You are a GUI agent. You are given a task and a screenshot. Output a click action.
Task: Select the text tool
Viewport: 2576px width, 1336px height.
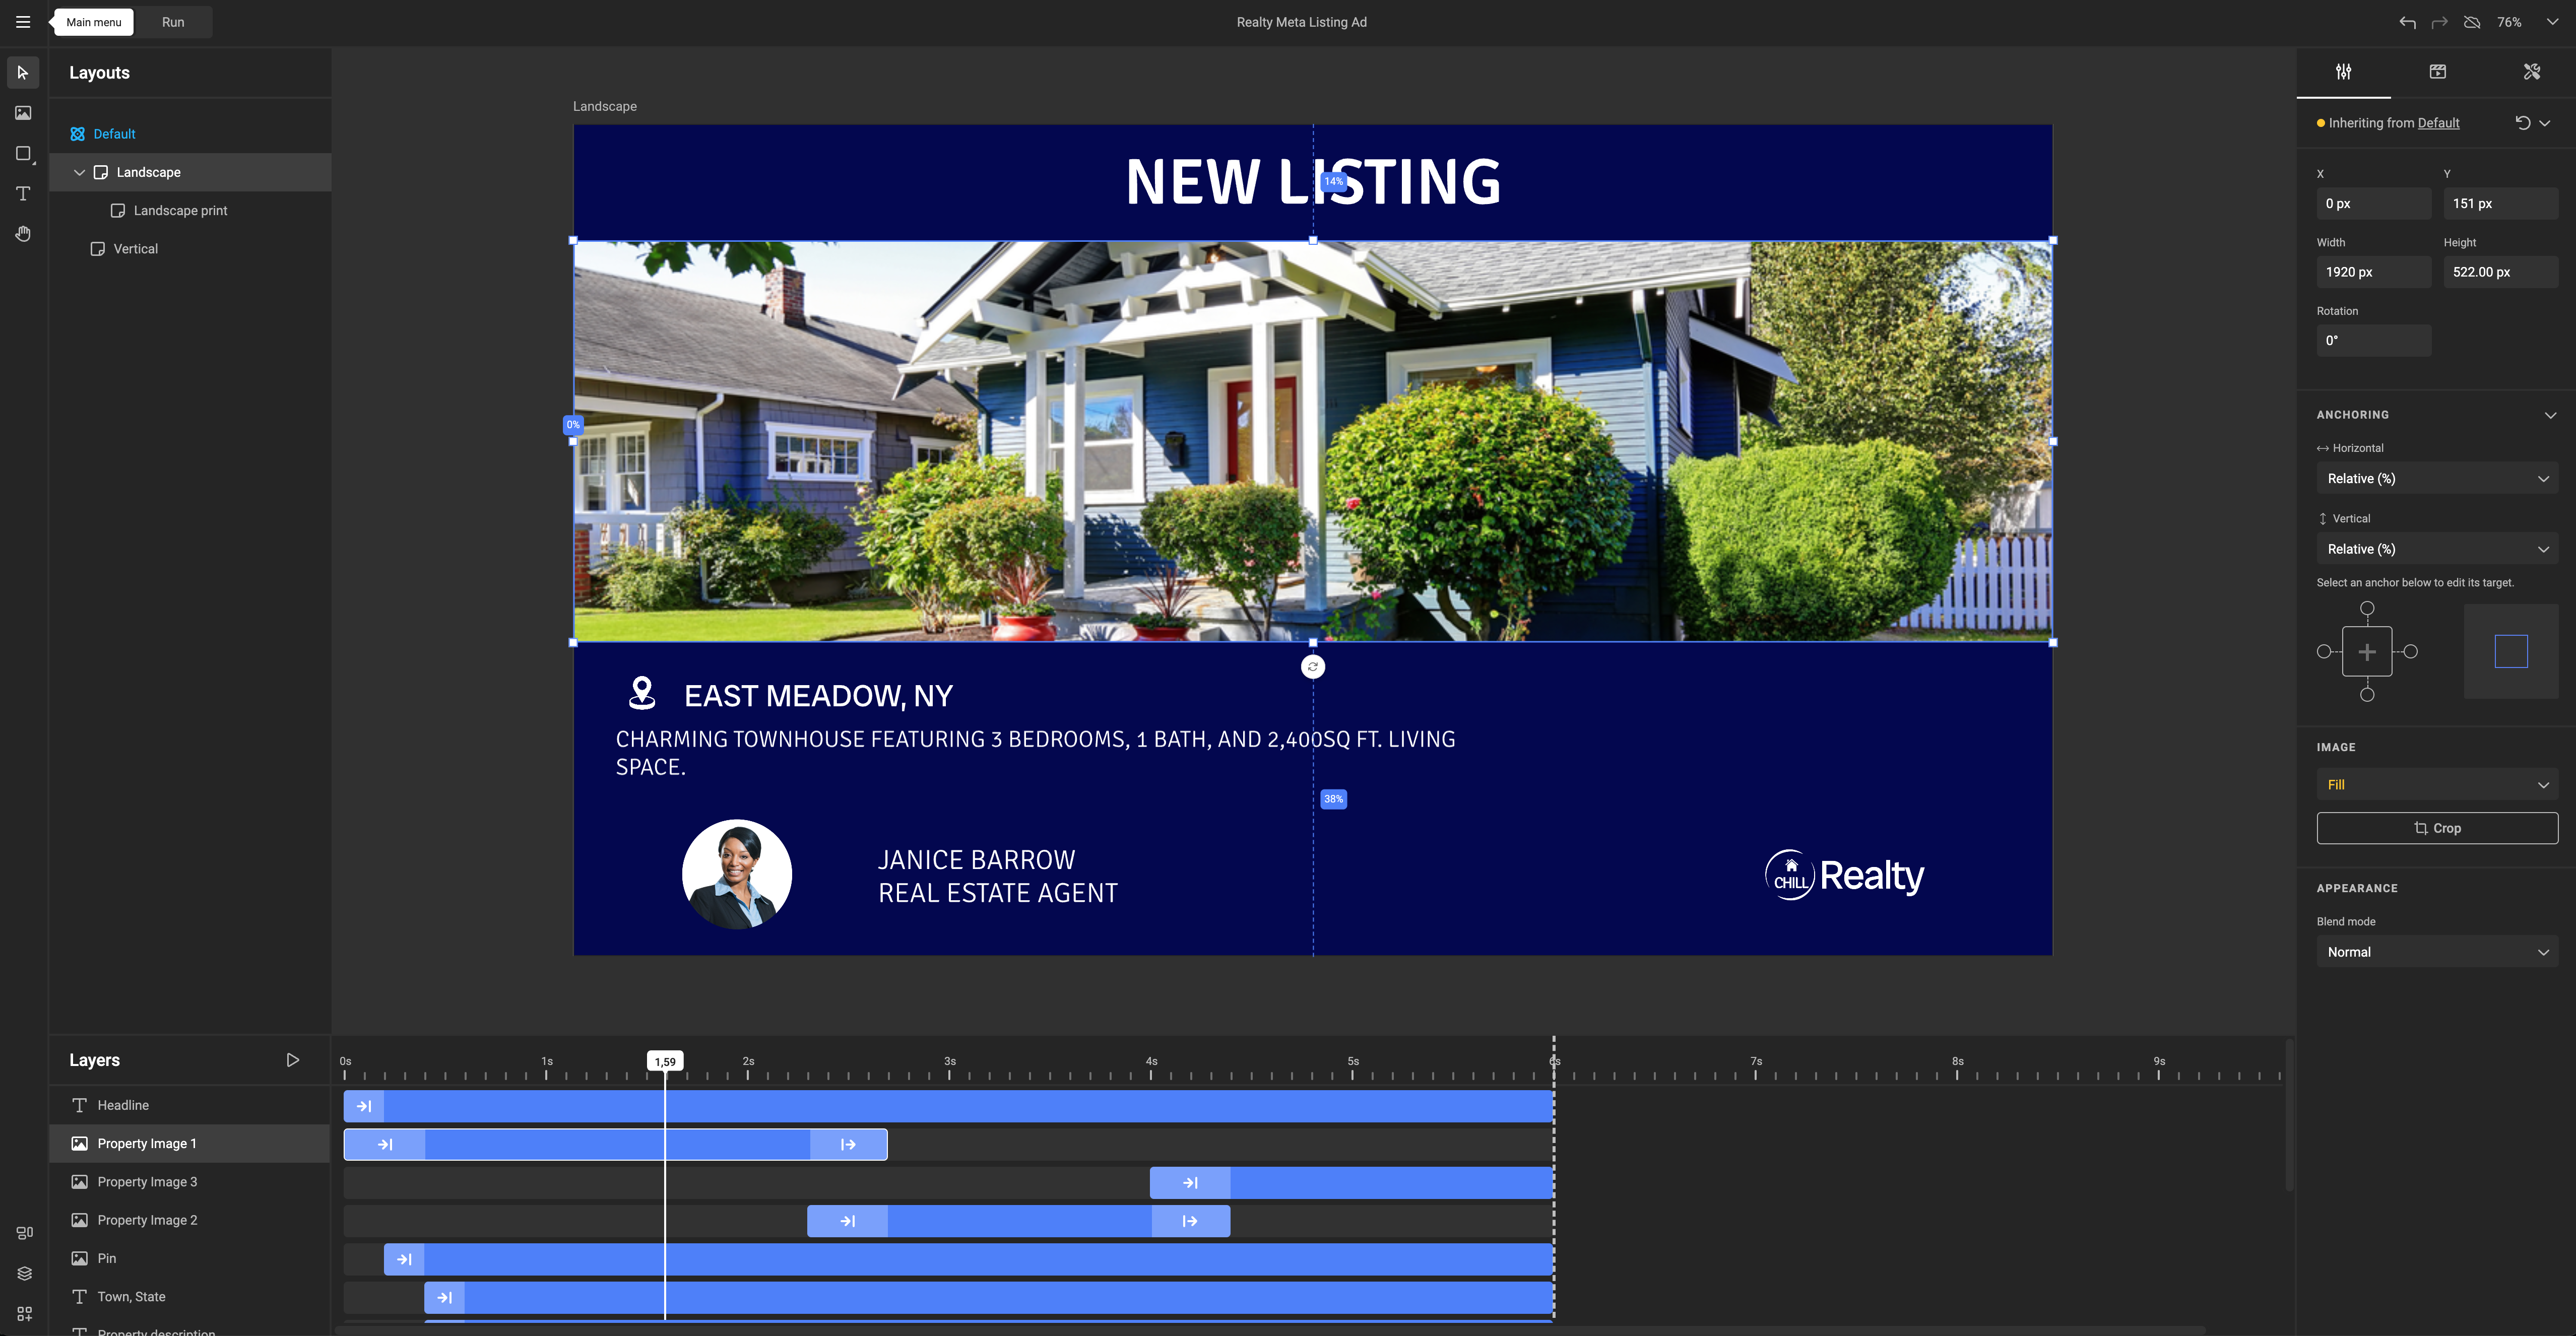pos(23,193)
